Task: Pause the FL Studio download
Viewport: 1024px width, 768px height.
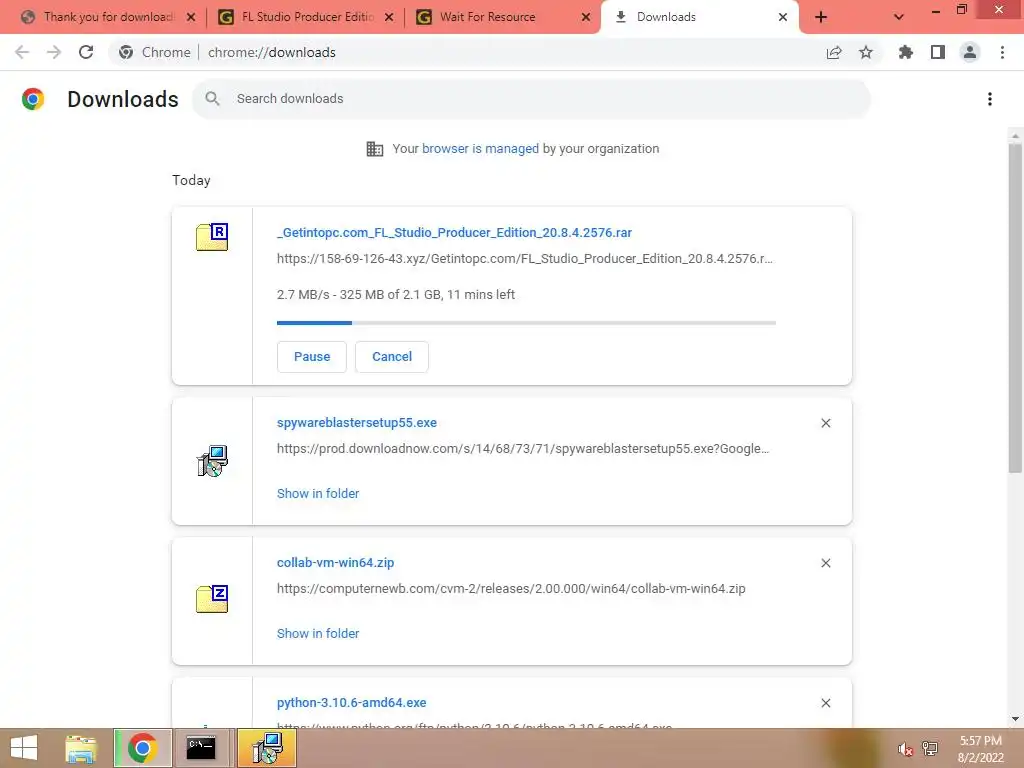Action: (312, 357)
